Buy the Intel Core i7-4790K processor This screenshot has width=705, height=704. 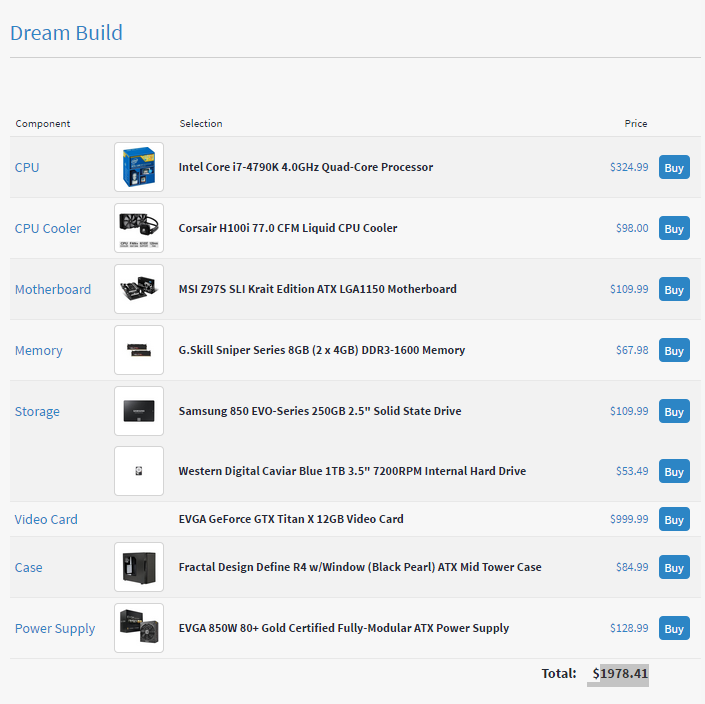click(x=674, y=167)
